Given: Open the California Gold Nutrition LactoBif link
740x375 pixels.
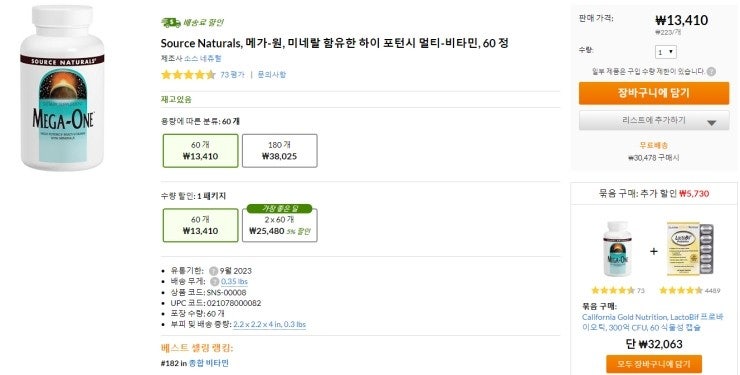Looking at the screenshot, I should click(x=652, y=322).
